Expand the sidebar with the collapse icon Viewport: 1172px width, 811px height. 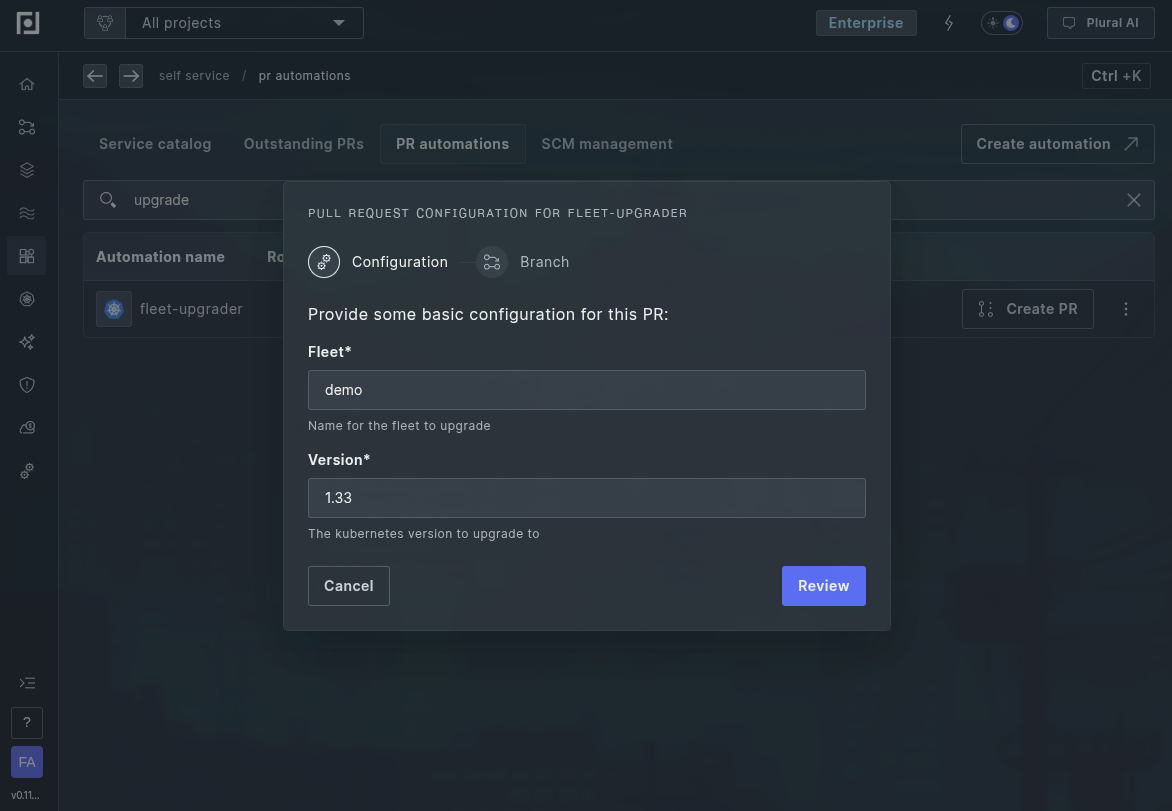[27, 683]
